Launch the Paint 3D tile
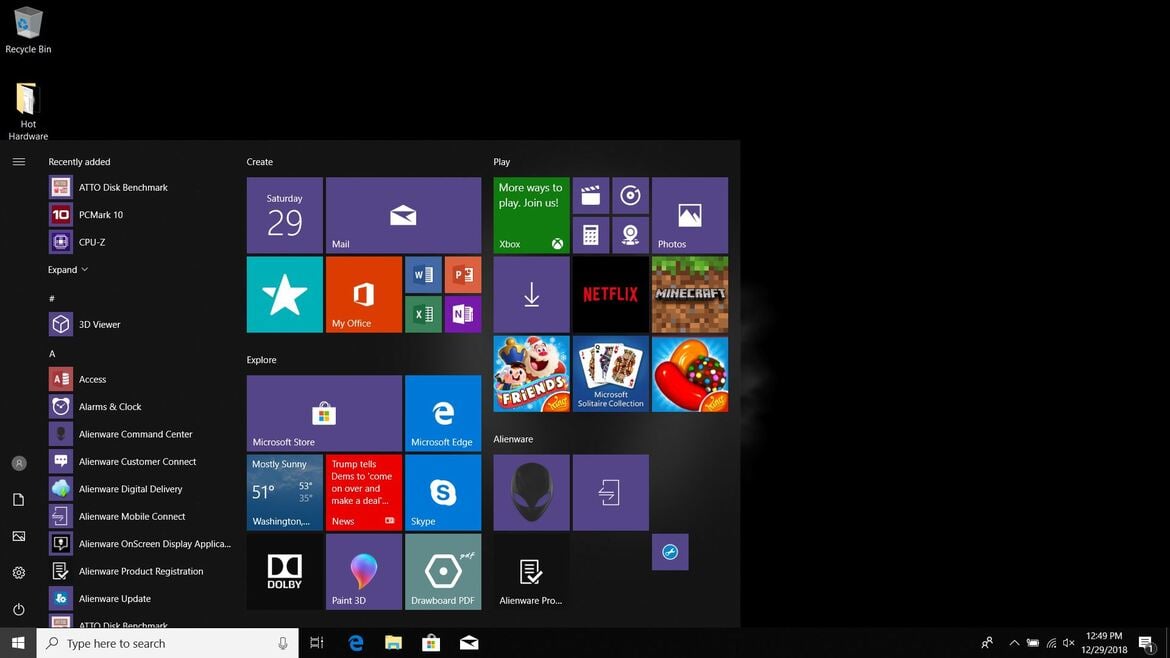The height and width of the screenshot is (658, 1170). pyautogui.click(x=363, y=571)
